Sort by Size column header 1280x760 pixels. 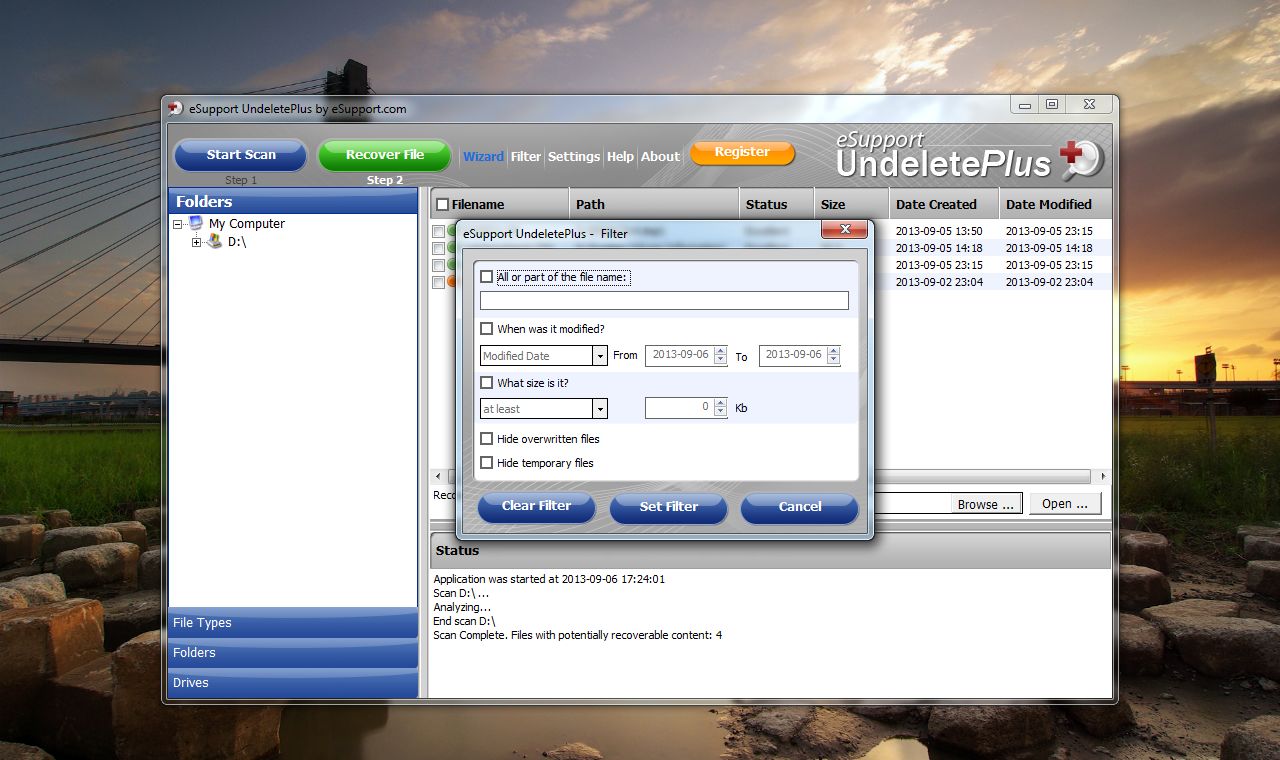pos(851,204)
